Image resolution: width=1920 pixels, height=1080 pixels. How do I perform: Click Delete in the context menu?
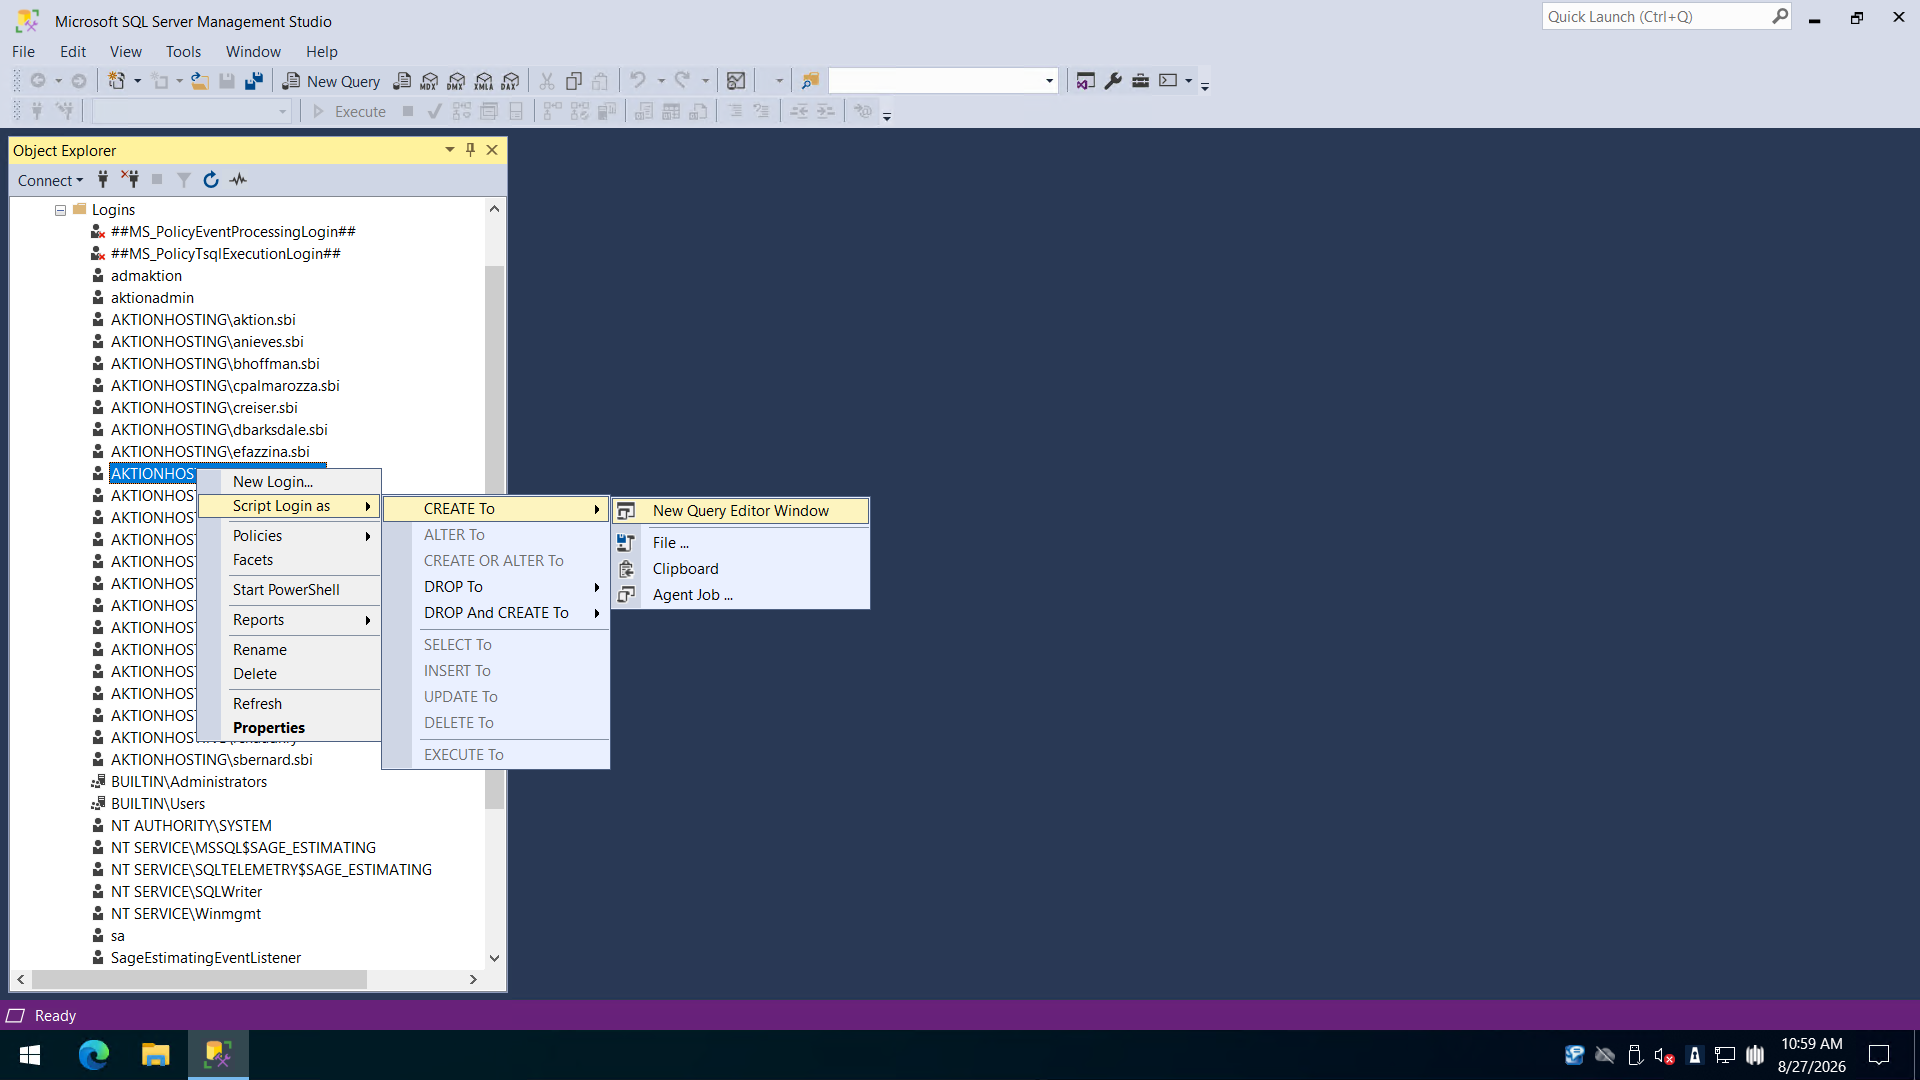pos(289,674)
